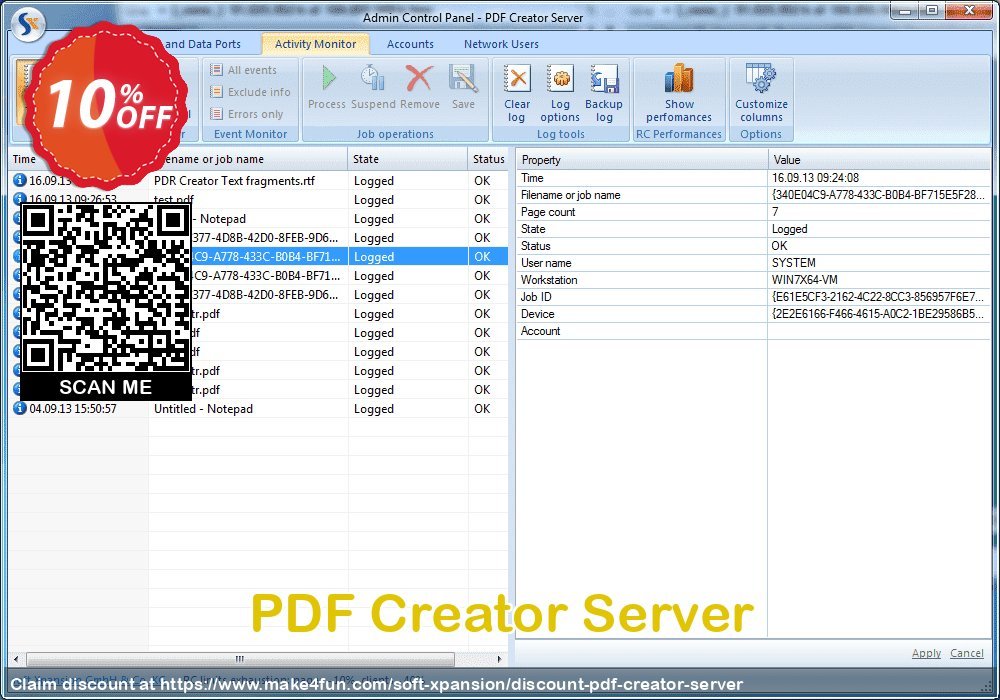This screenshot has height=700, width=1000.
Task: Show performances chart icon
Action: tap(679, 78)
